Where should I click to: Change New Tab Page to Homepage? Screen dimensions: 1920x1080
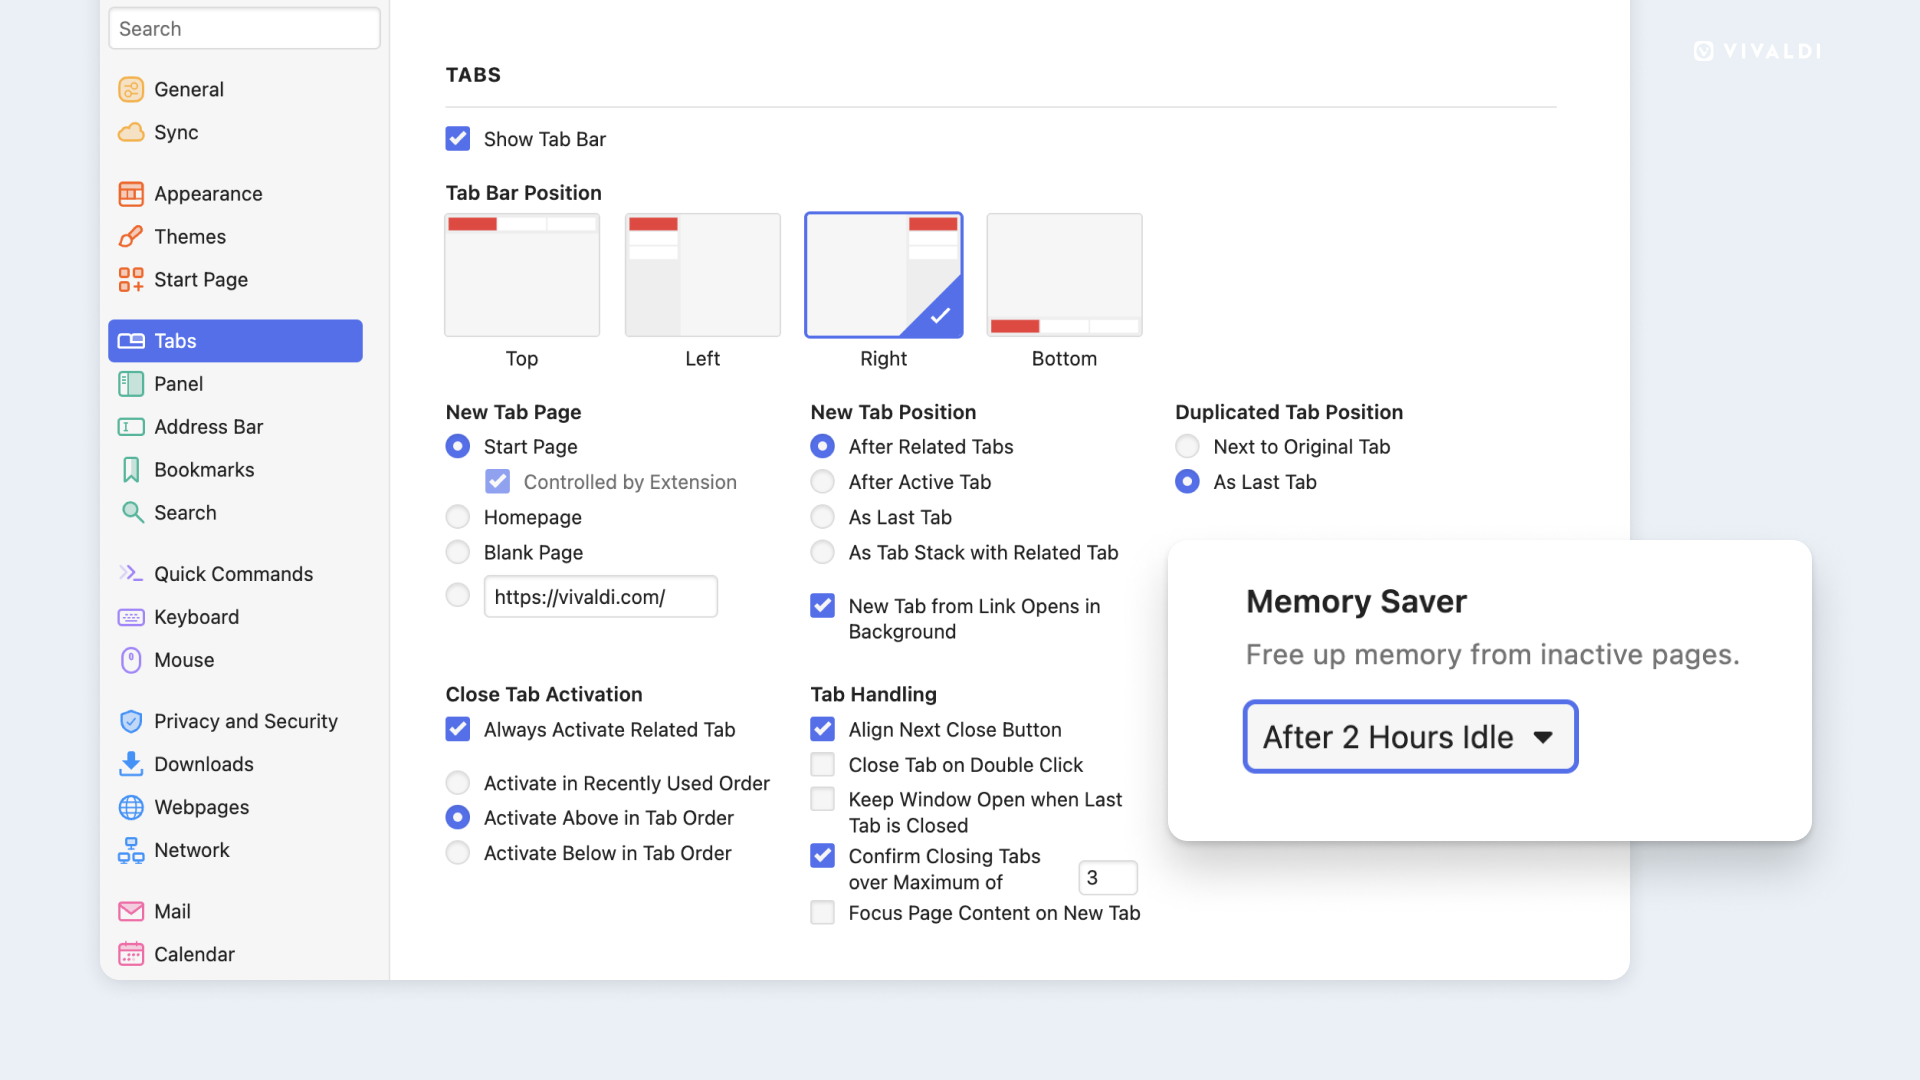coord(458,517)
